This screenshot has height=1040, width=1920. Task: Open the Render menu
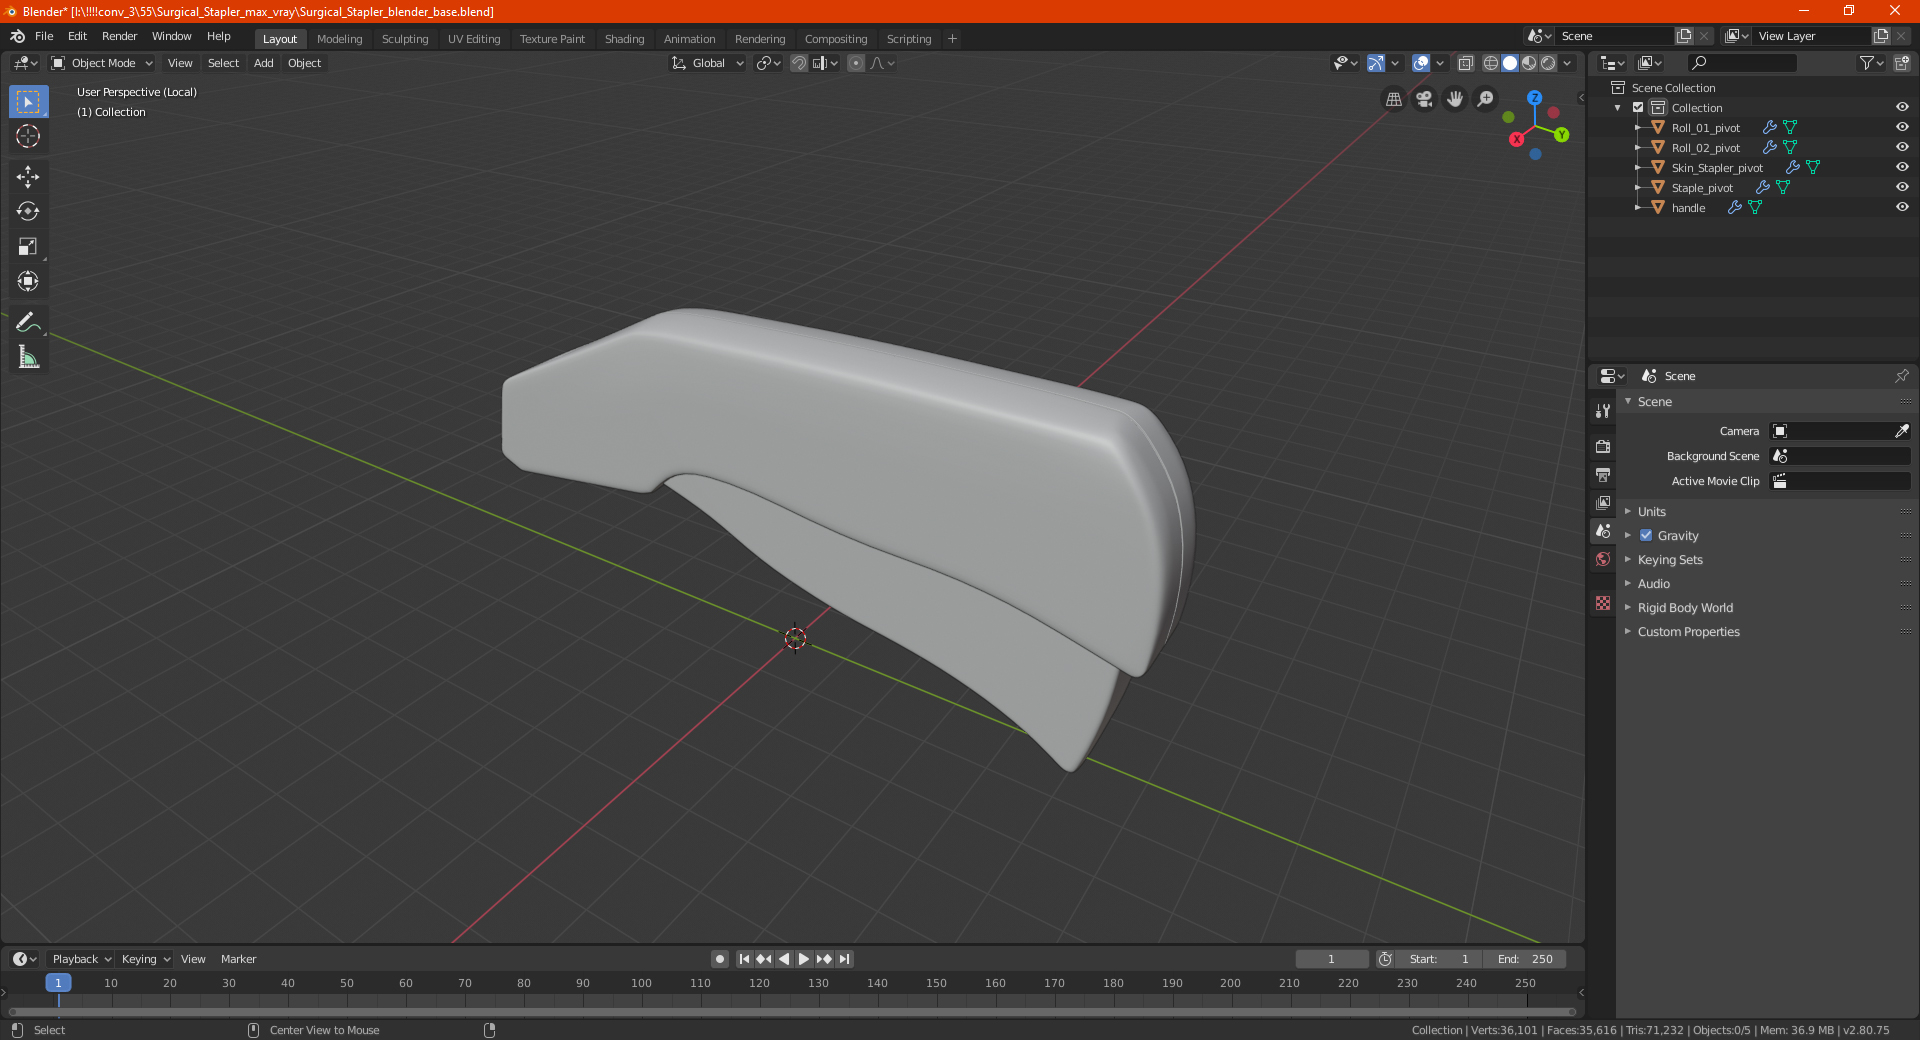point(119,36)
